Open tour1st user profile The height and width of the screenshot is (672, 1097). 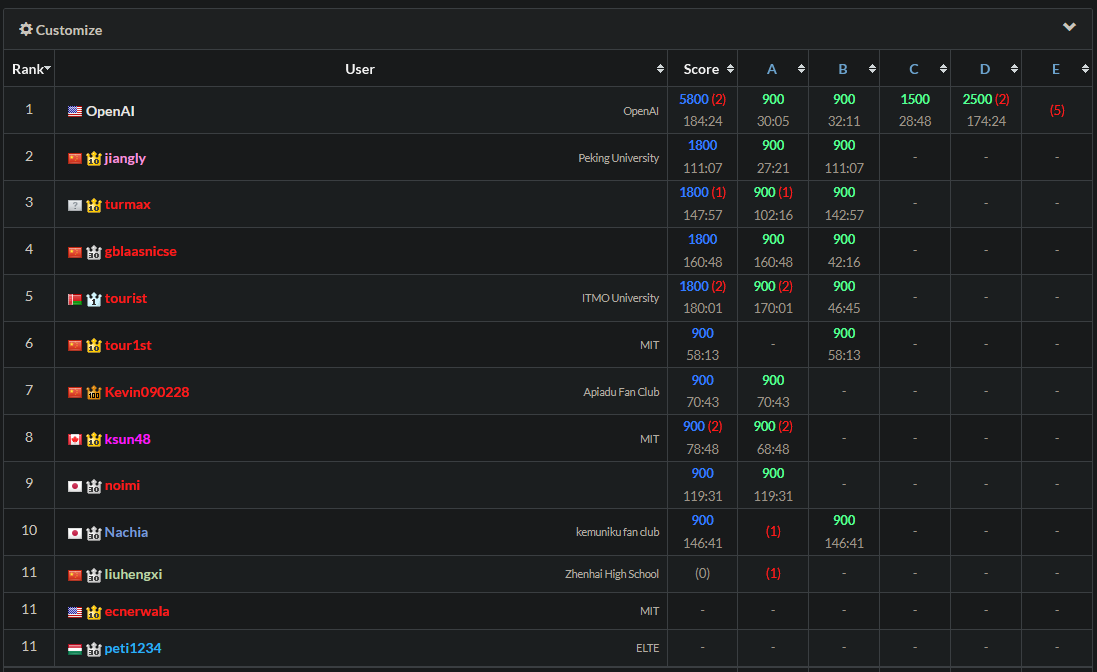point(128,345)
